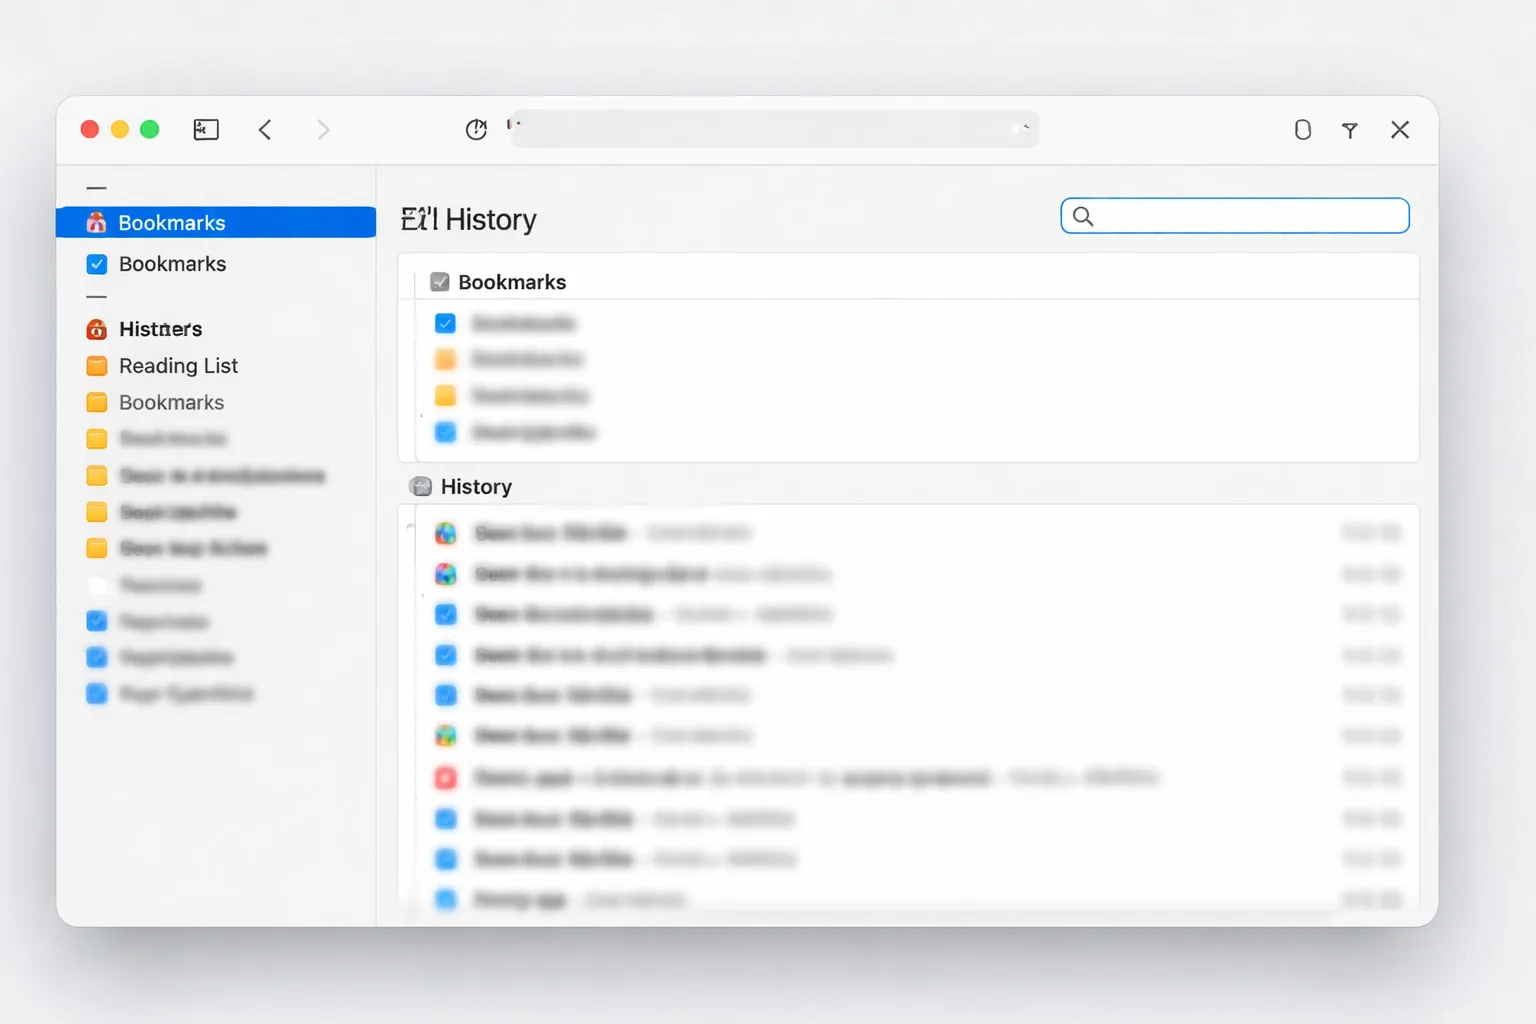Toggle the checkbox beside the Bookmarks section header

click(440, 282)
